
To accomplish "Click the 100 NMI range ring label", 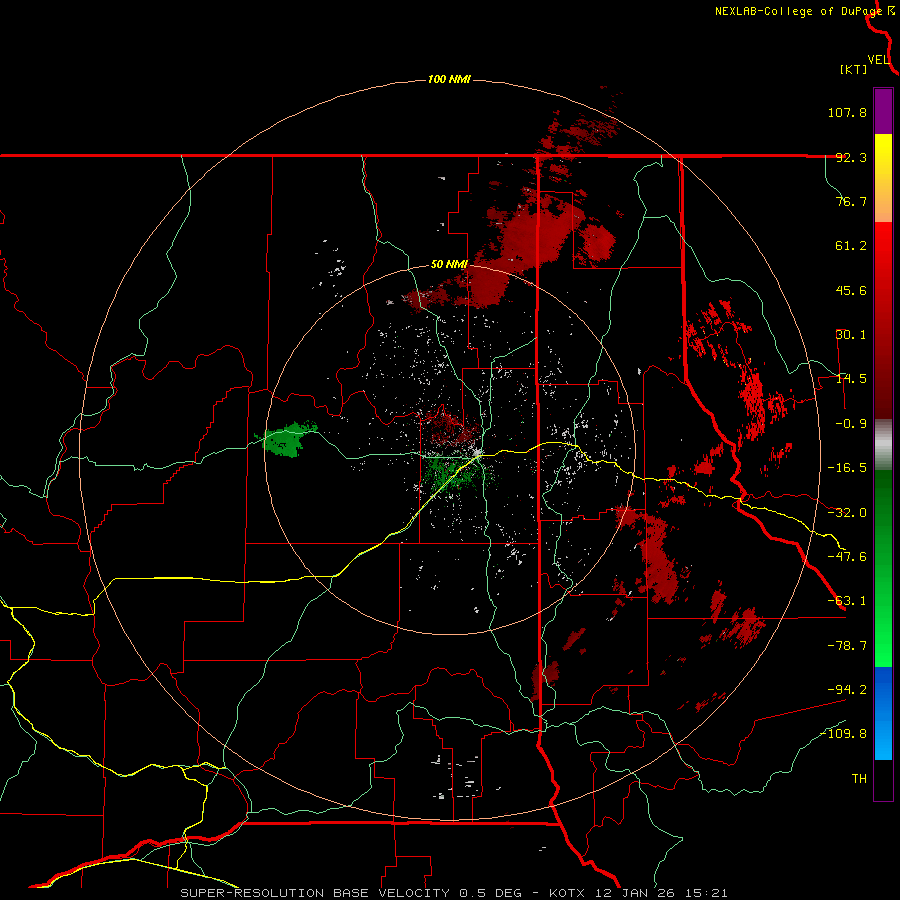I will 449,79.
